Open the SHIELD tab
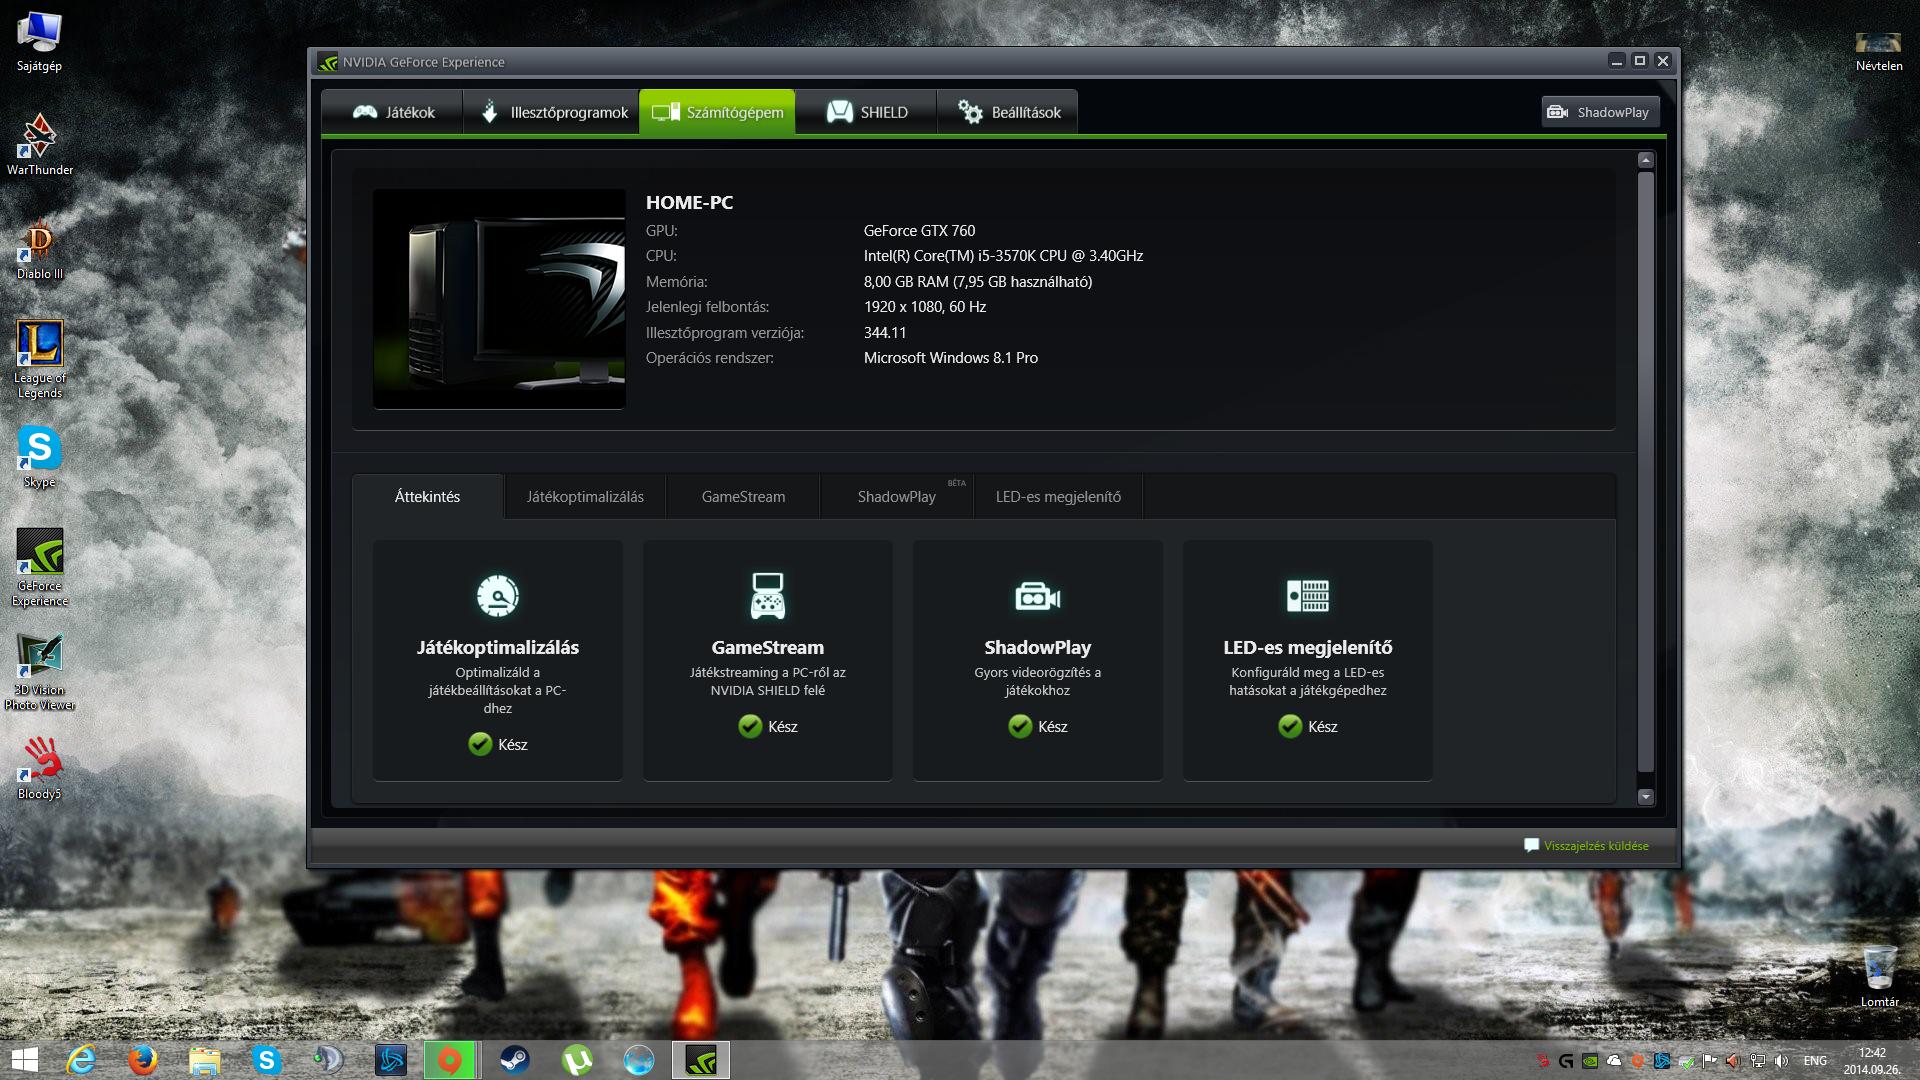The image size is (1920, 1080). (x=867, y=112)
